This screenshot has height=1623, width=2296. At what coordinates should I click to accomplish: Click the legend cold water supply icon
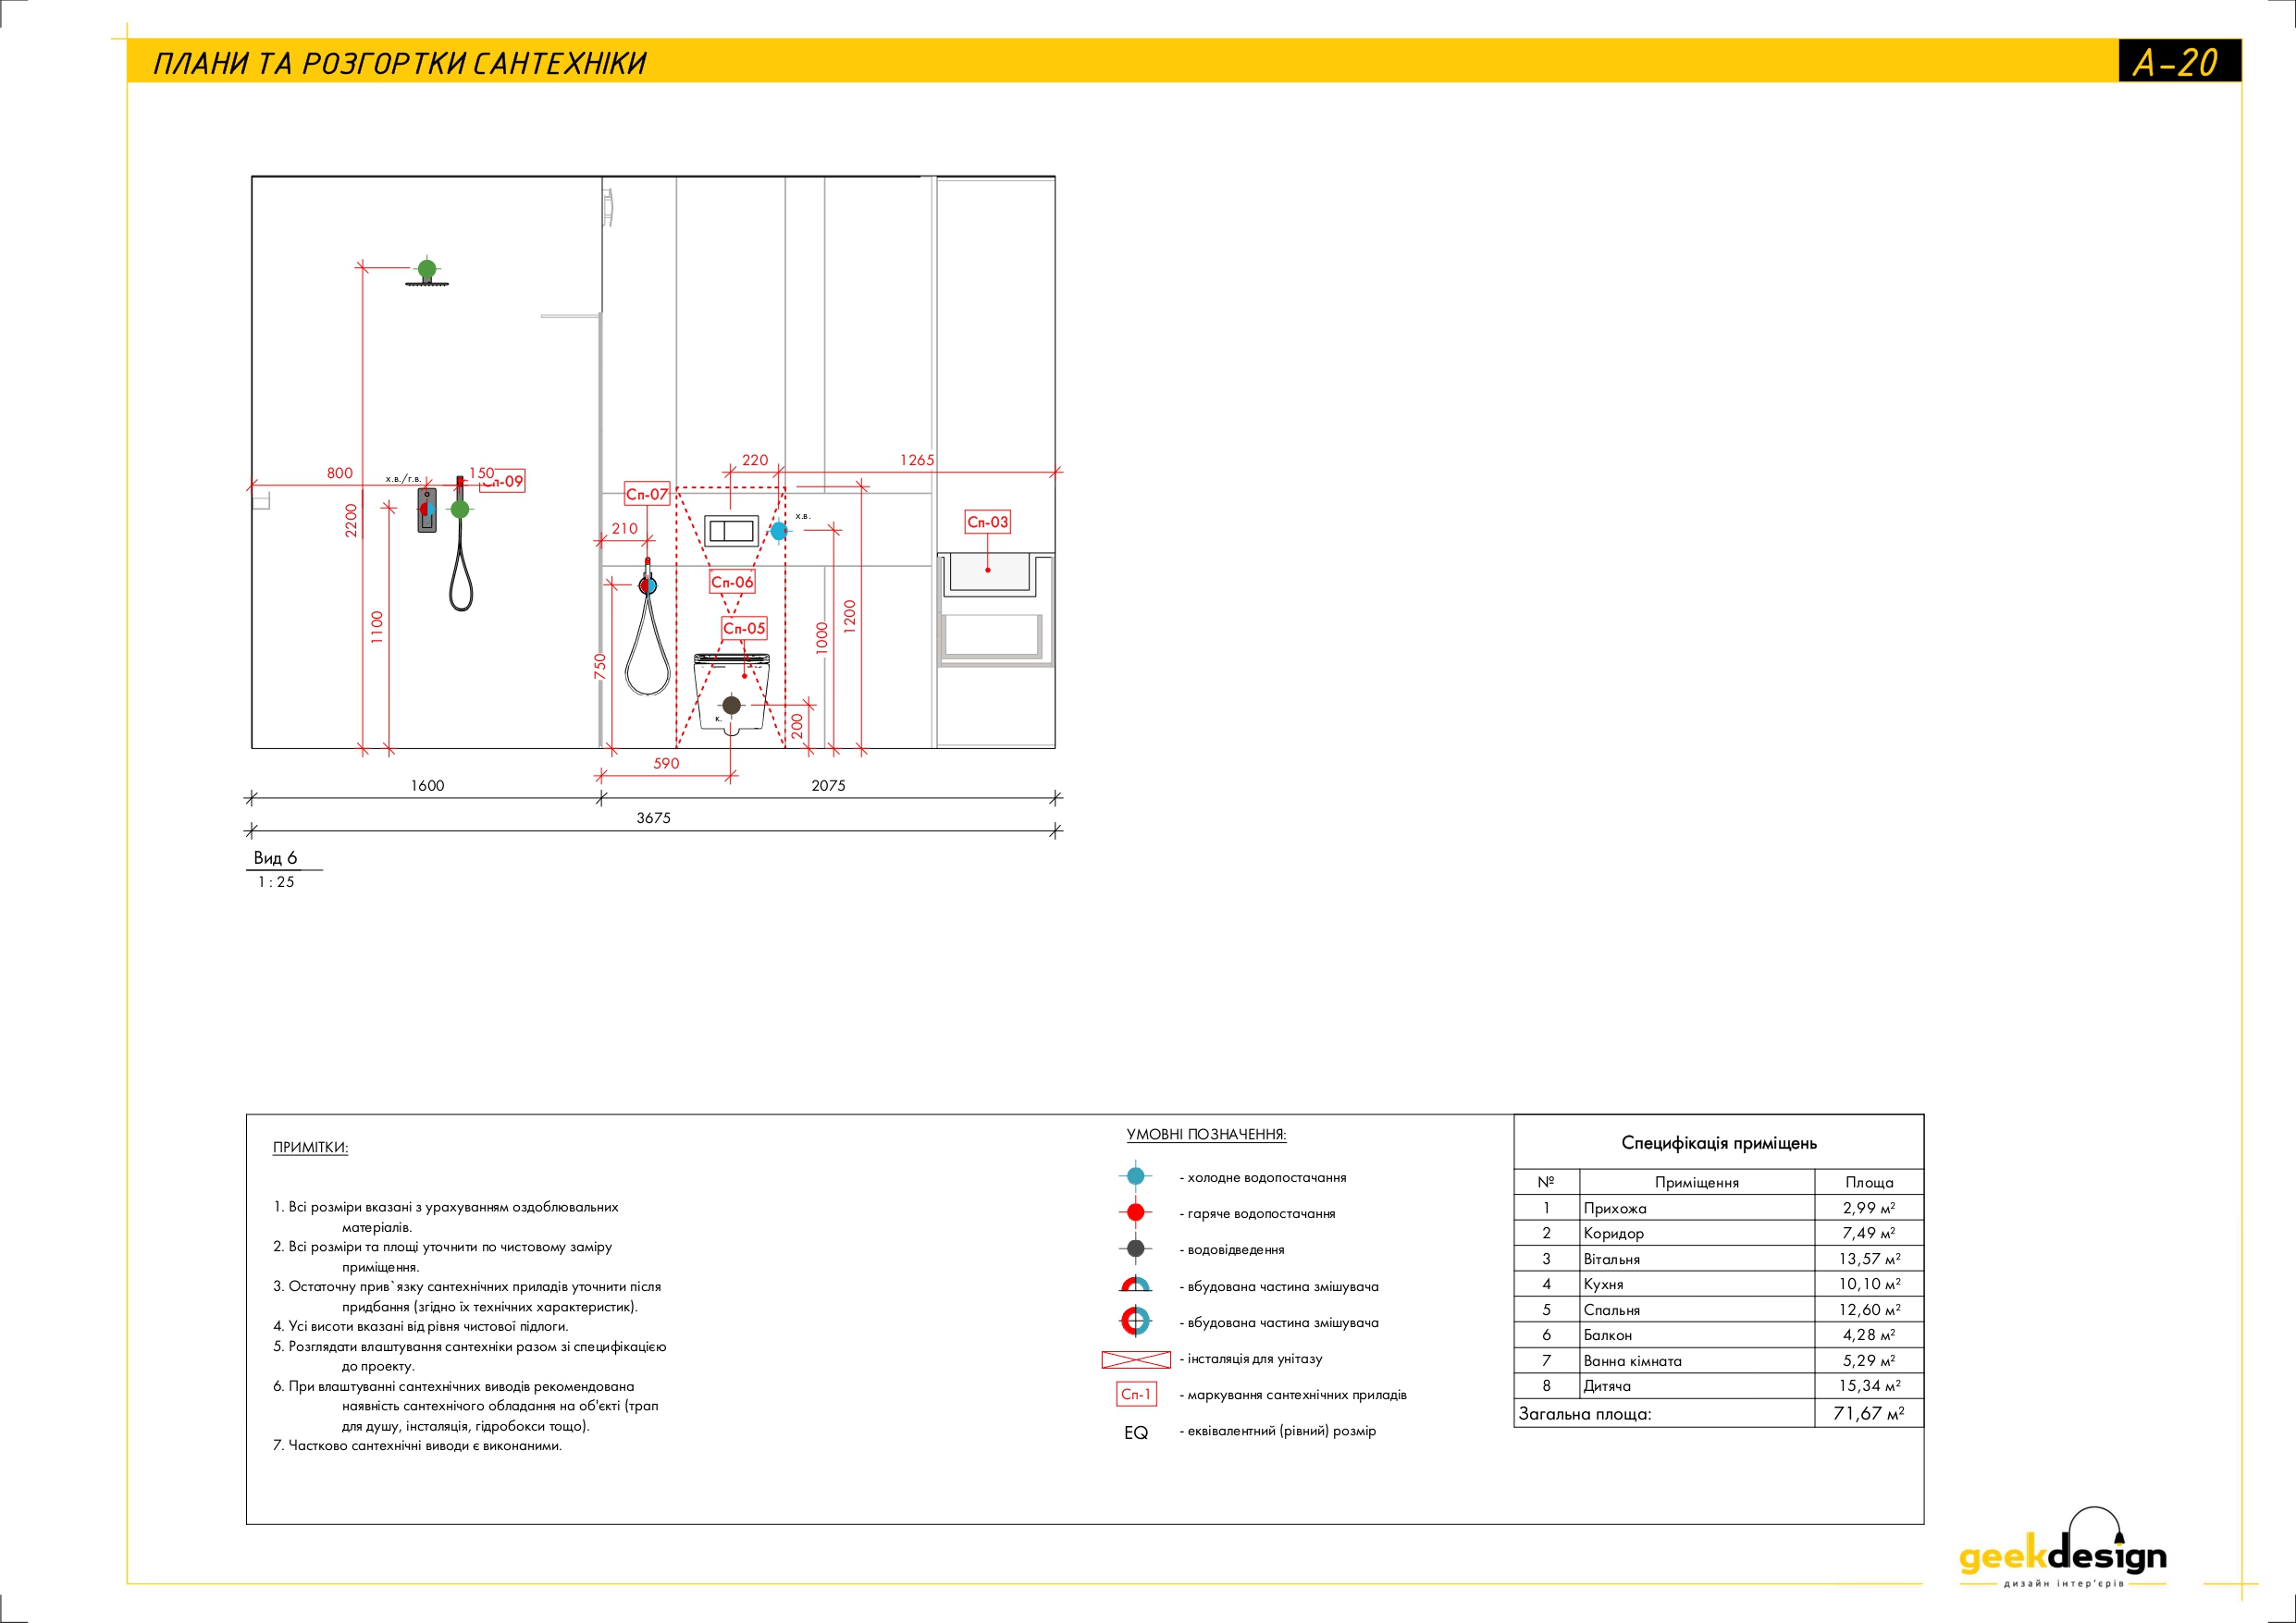1135,1177
